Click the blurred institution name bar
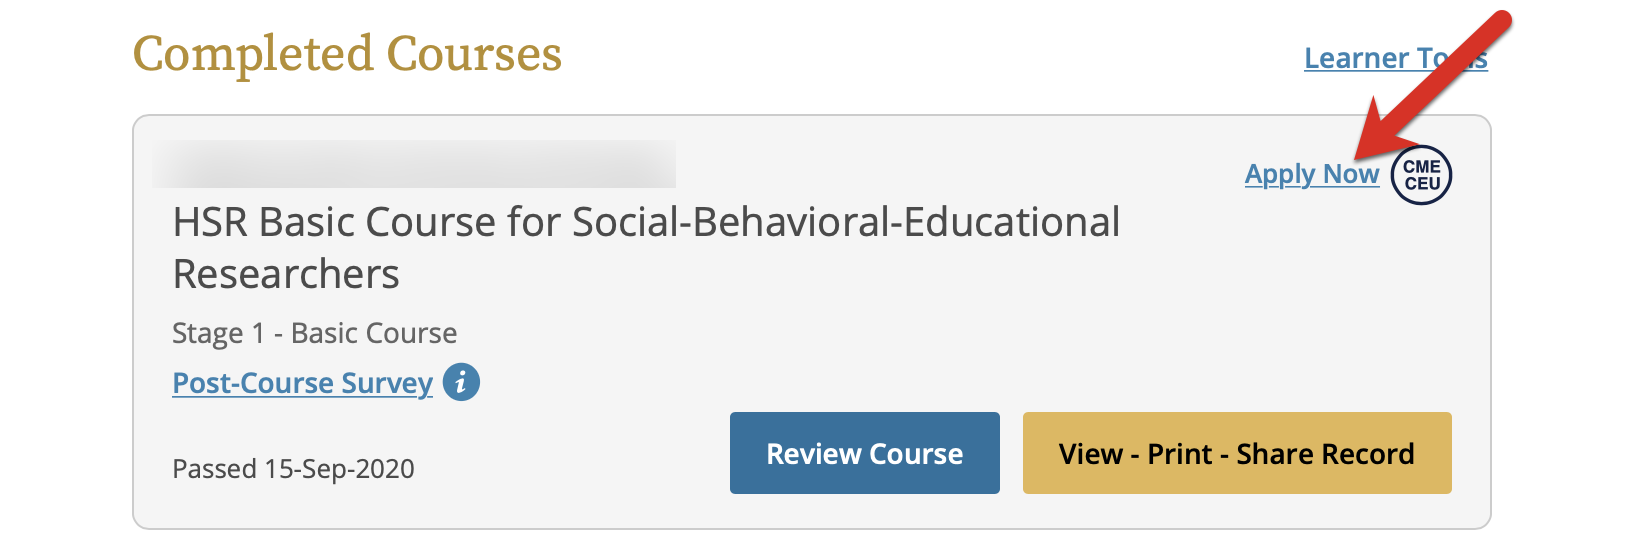 click(x=414, y=164)
